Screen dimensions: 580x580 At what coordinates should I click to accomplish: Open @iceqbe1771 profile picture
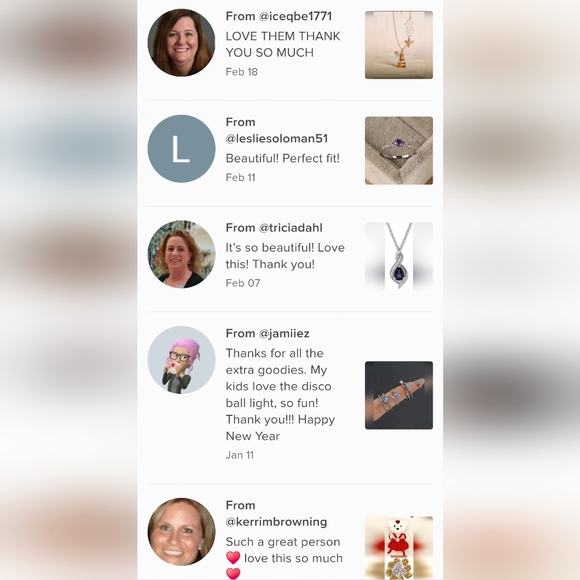[181, 43]
